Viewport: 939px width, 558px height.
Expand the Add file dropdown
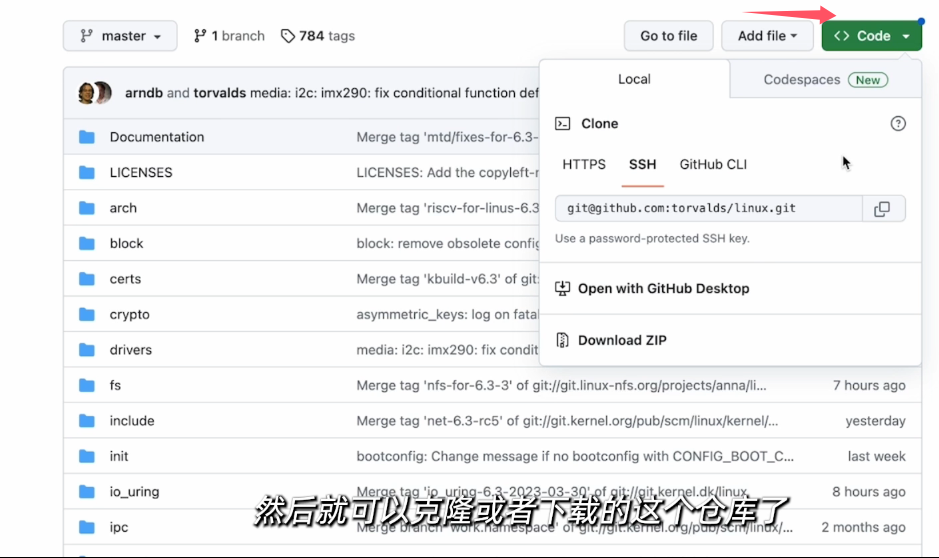[767, 36]
